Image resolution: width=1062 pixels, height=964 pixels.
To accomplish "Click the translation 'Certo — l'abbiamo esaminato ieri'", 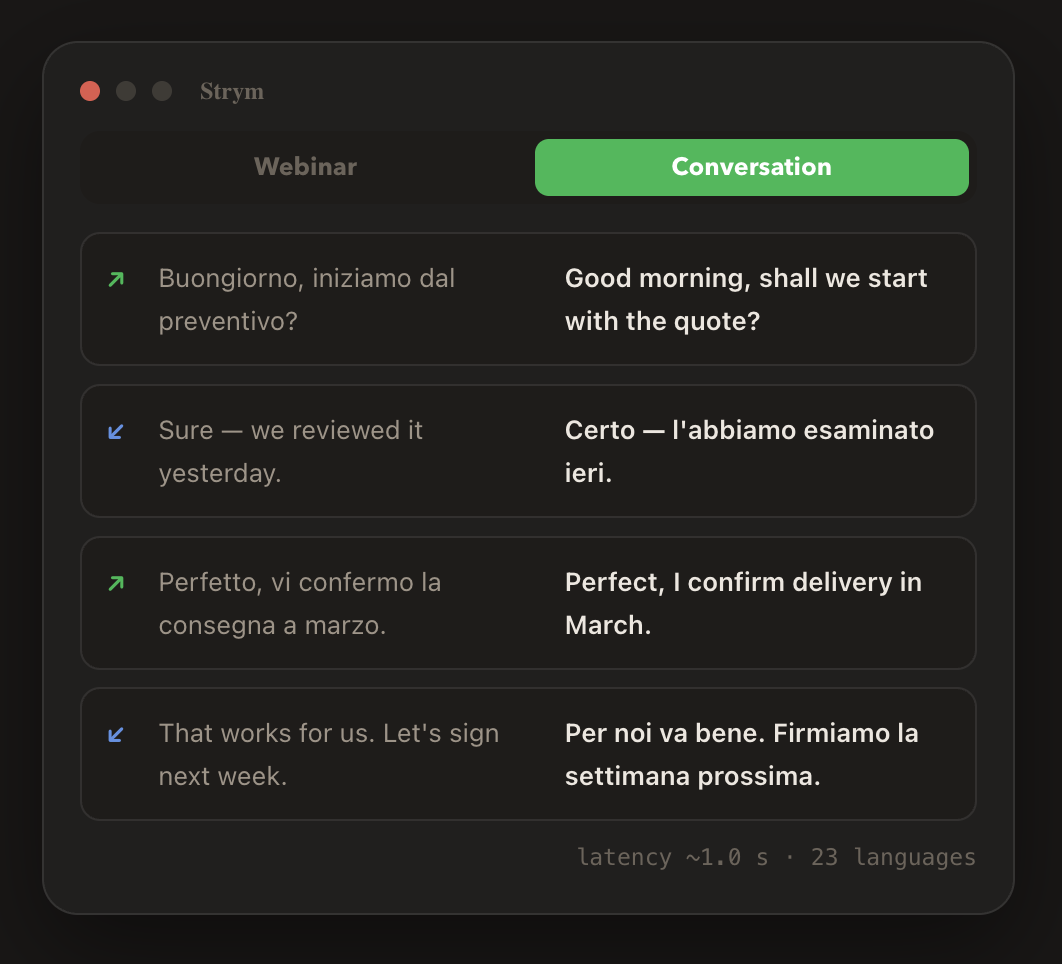I will [750, 452].
